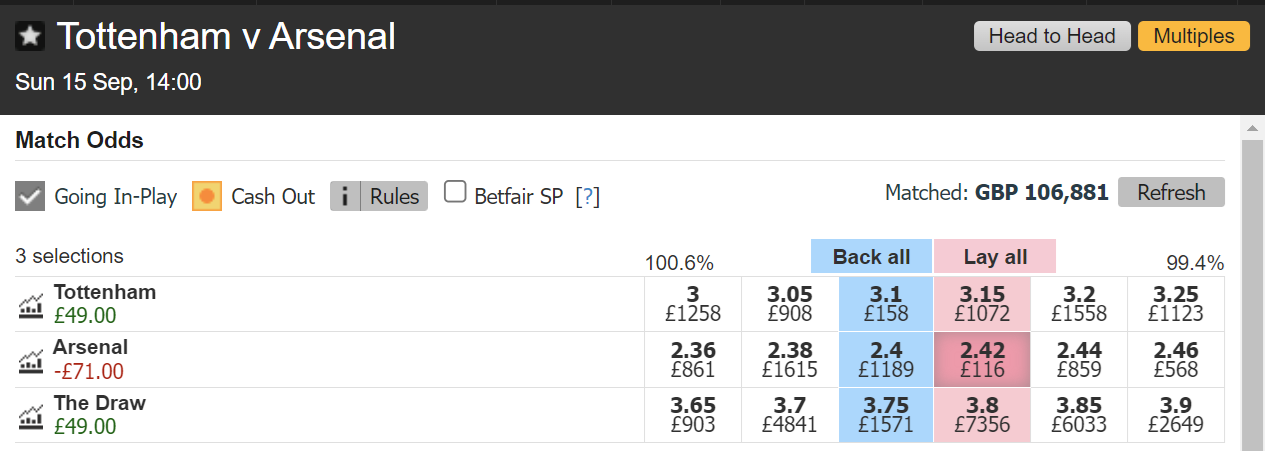This screenshot has height=451, width=1265.
Task: Open the [?] help link for Betfair SP
Action: [x=587, y=197]
